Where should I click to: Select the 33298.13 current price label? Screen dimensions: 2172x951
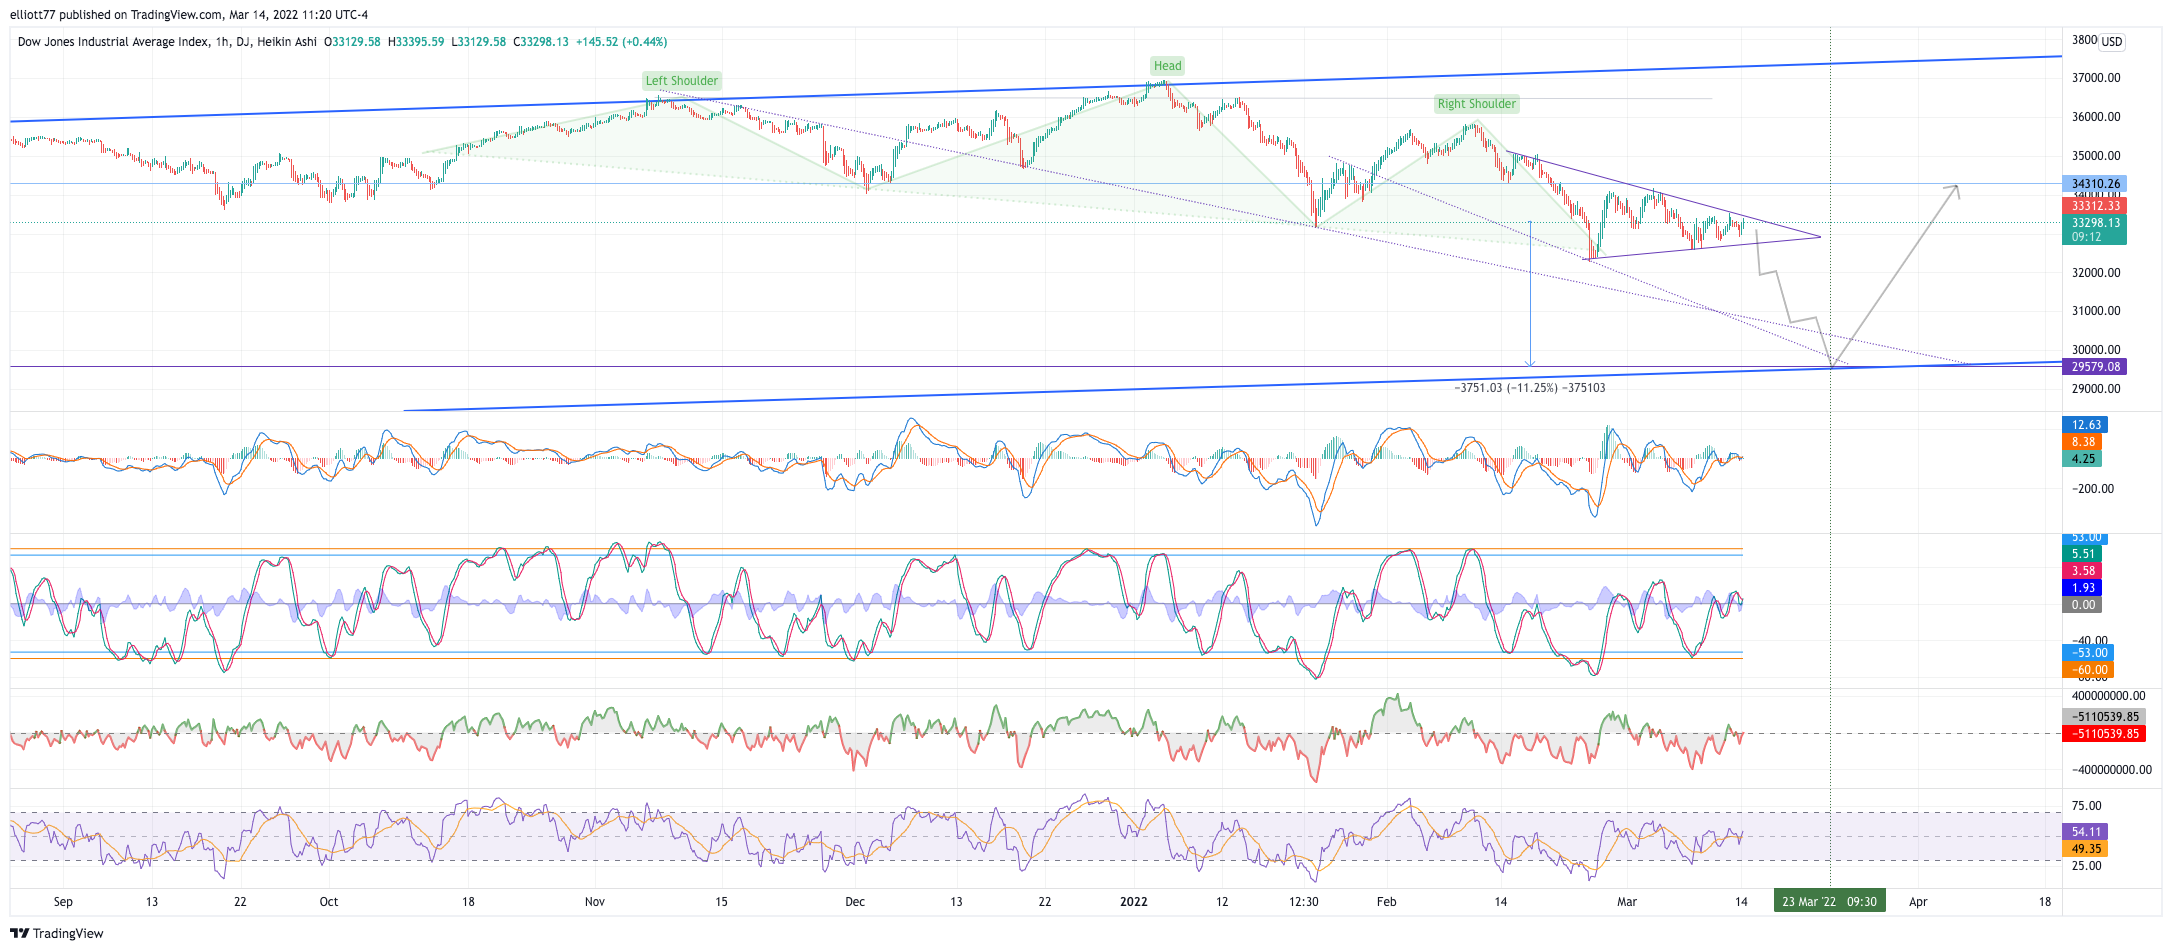[x=2095, y=223]
